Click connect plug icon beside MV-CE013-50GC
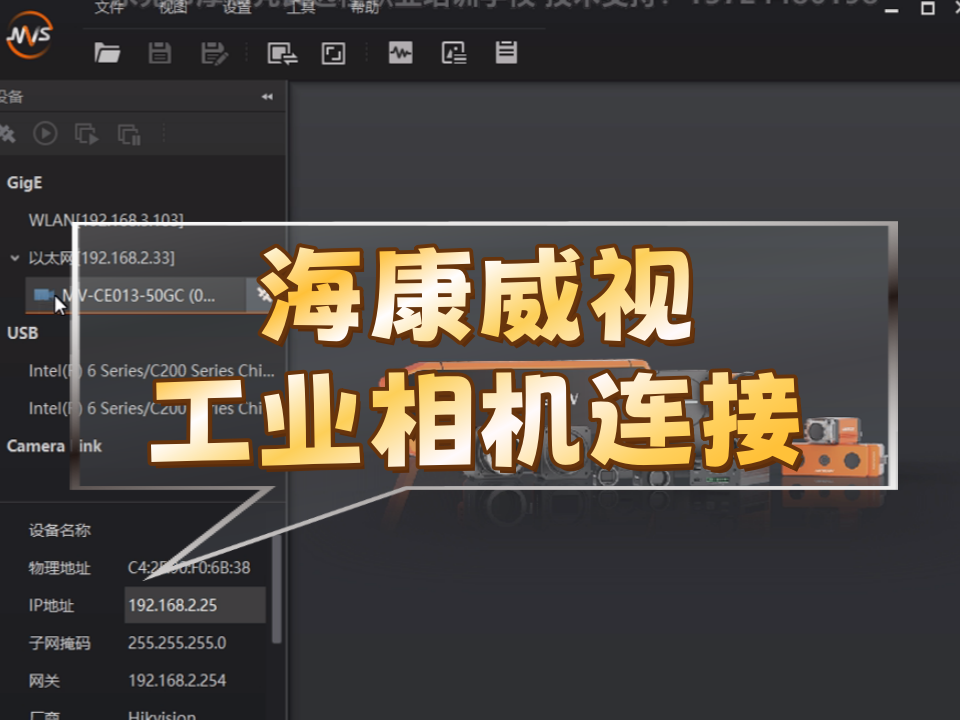Screen dimensions: 960x720 263,294
